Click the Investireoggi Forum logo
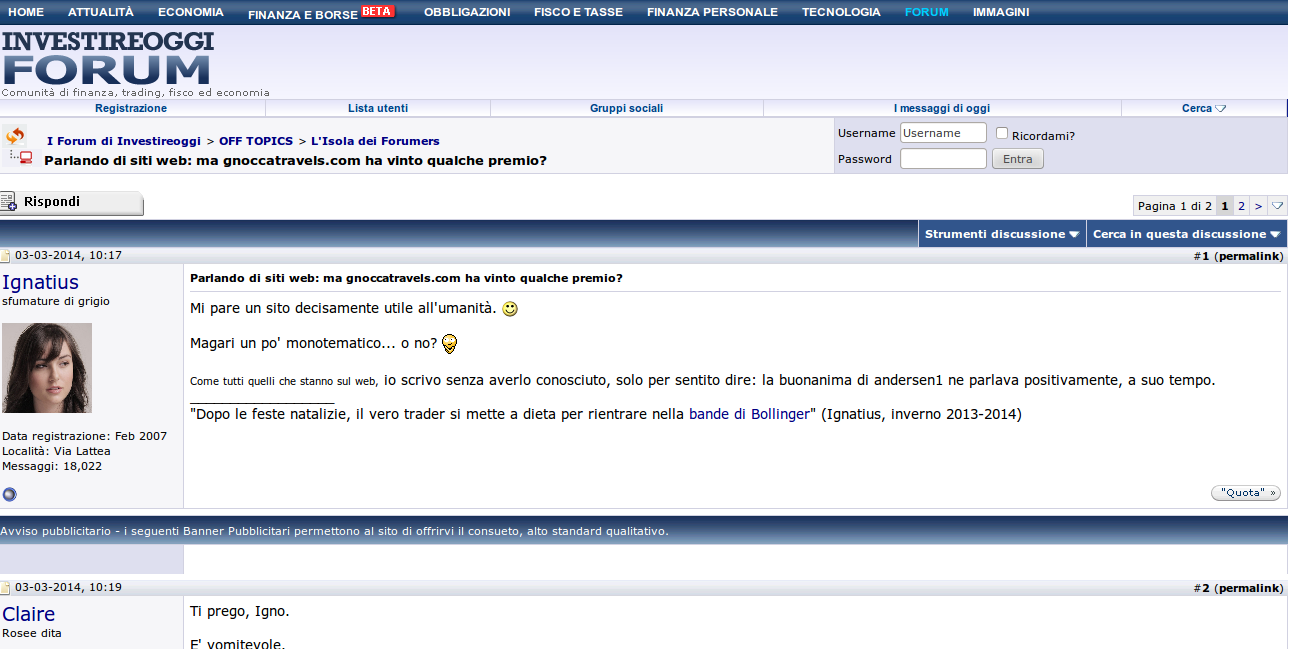This screenshot has width=1289, height=649. click(107, 60)
